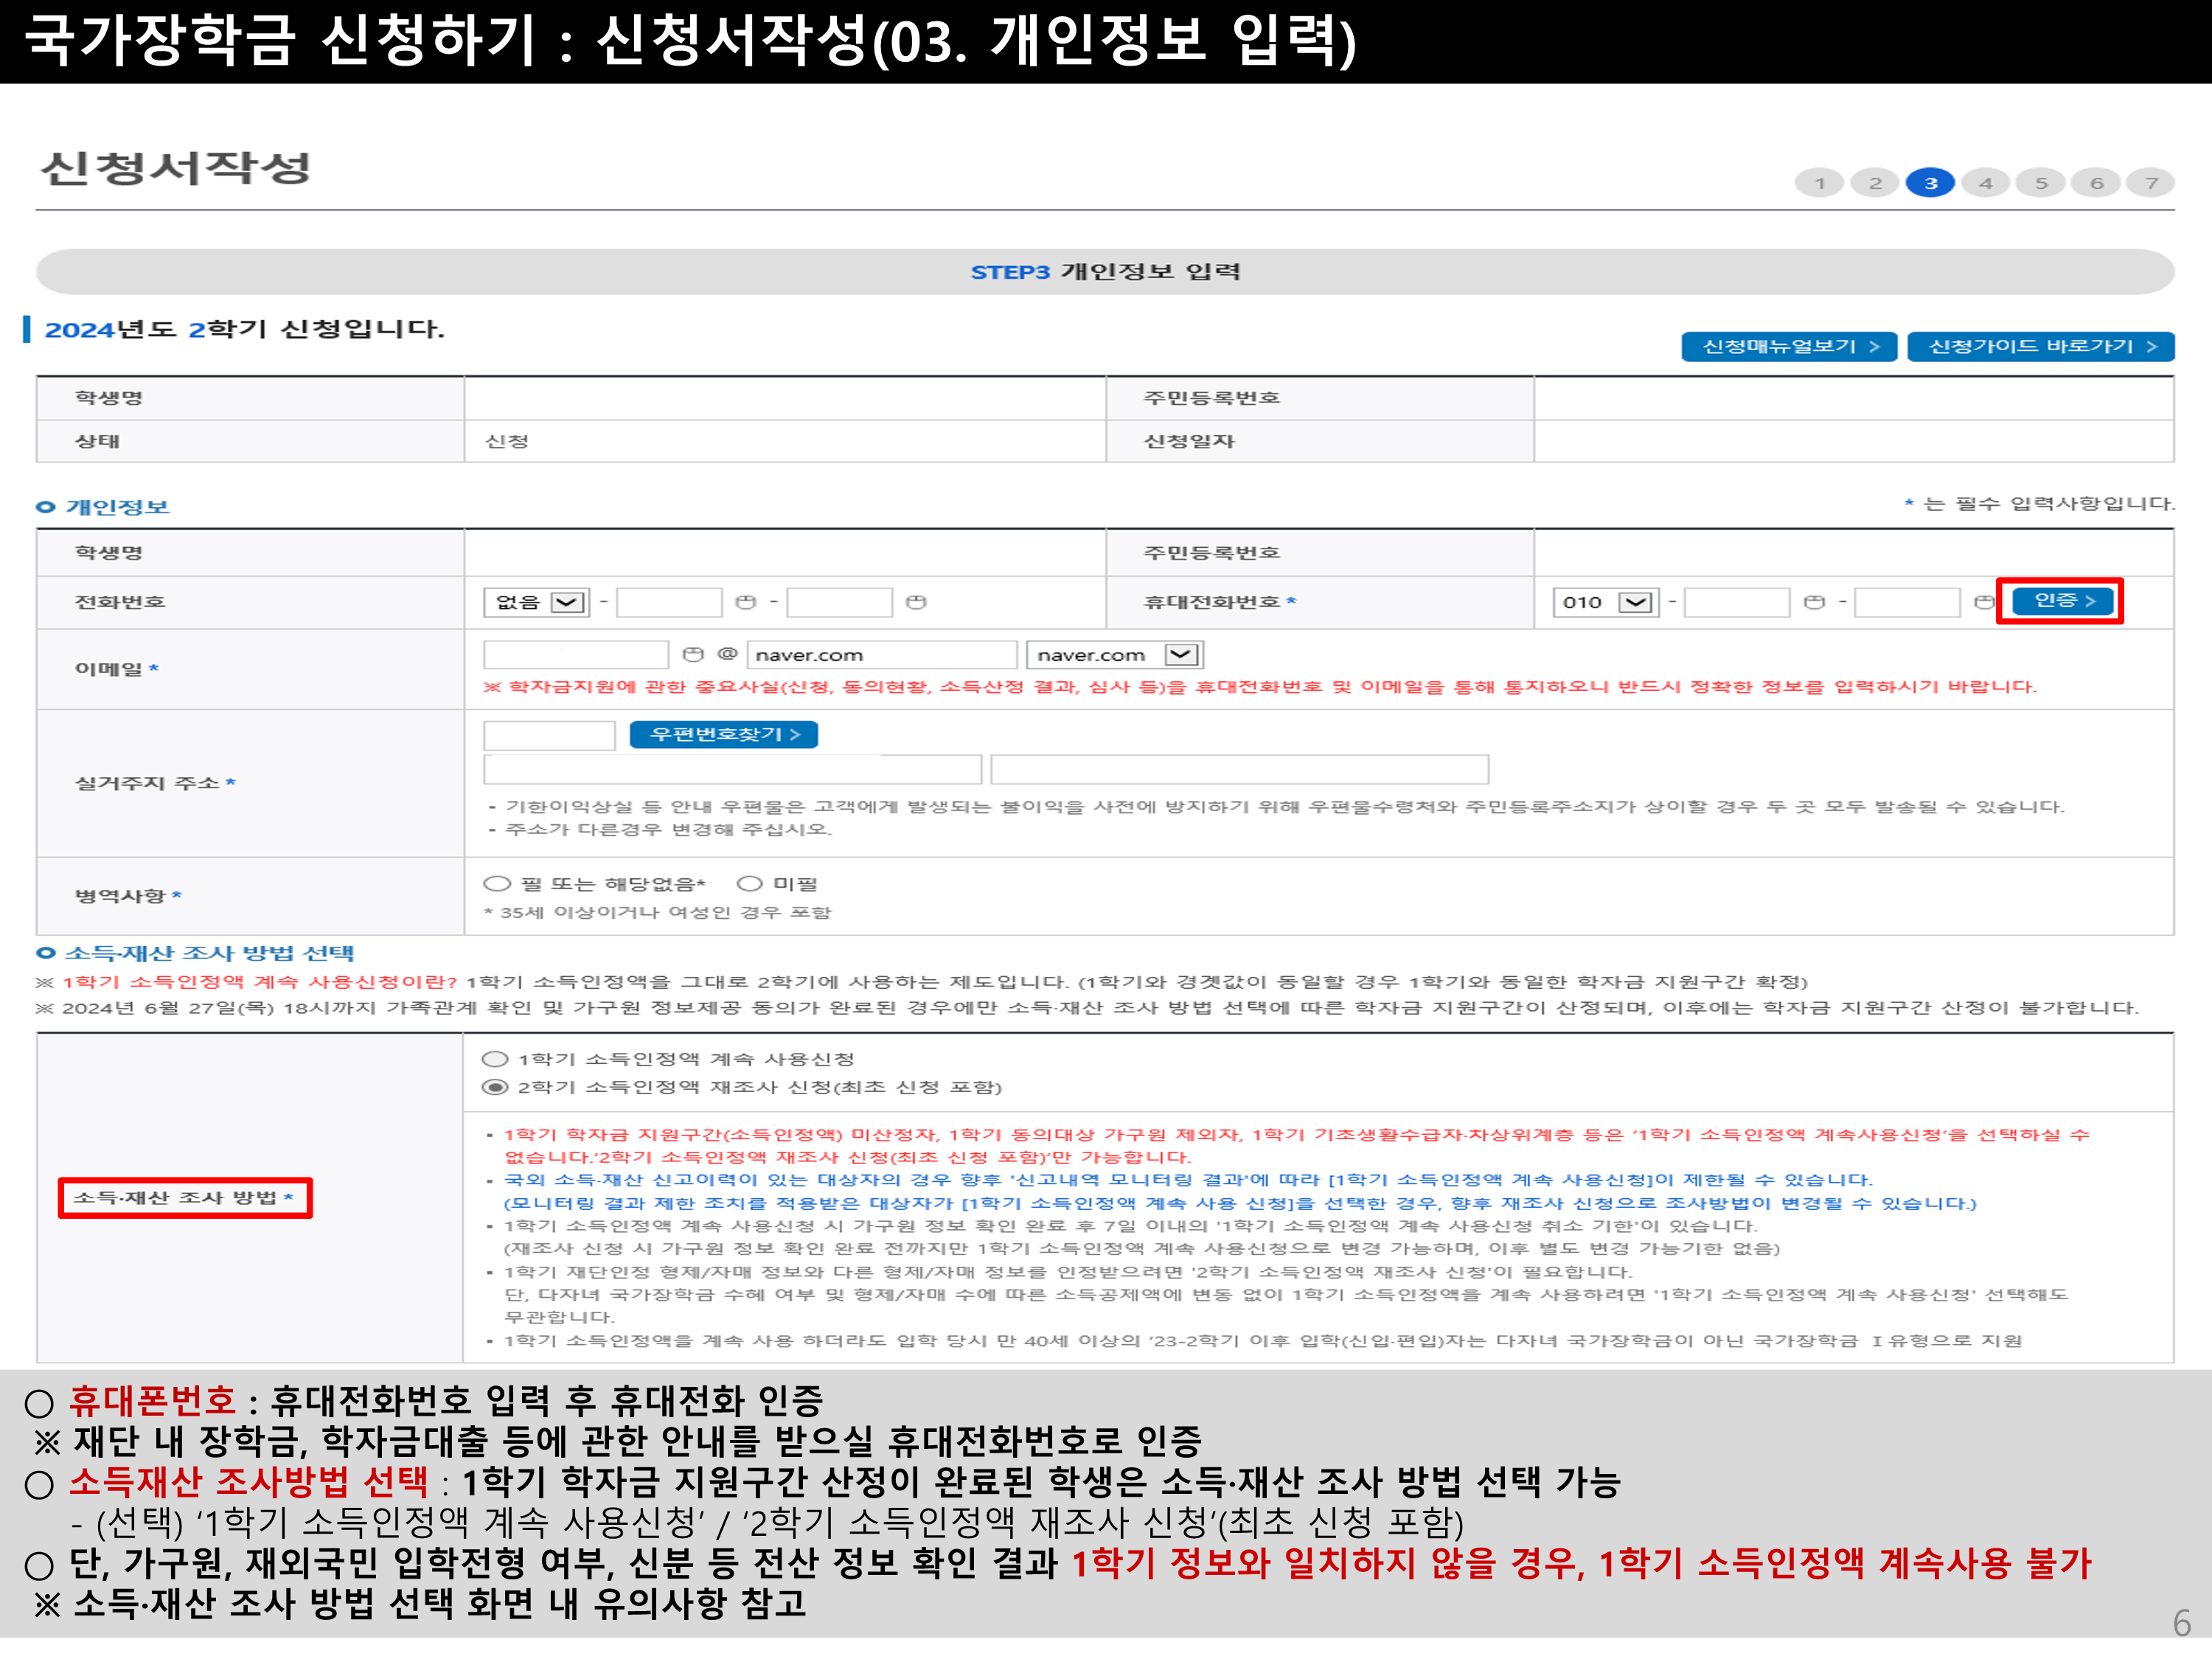The width and height of the screenshot is (2212, 1659).
Task: Go to step 6 in progress indicator
Action: point(2097,183)
